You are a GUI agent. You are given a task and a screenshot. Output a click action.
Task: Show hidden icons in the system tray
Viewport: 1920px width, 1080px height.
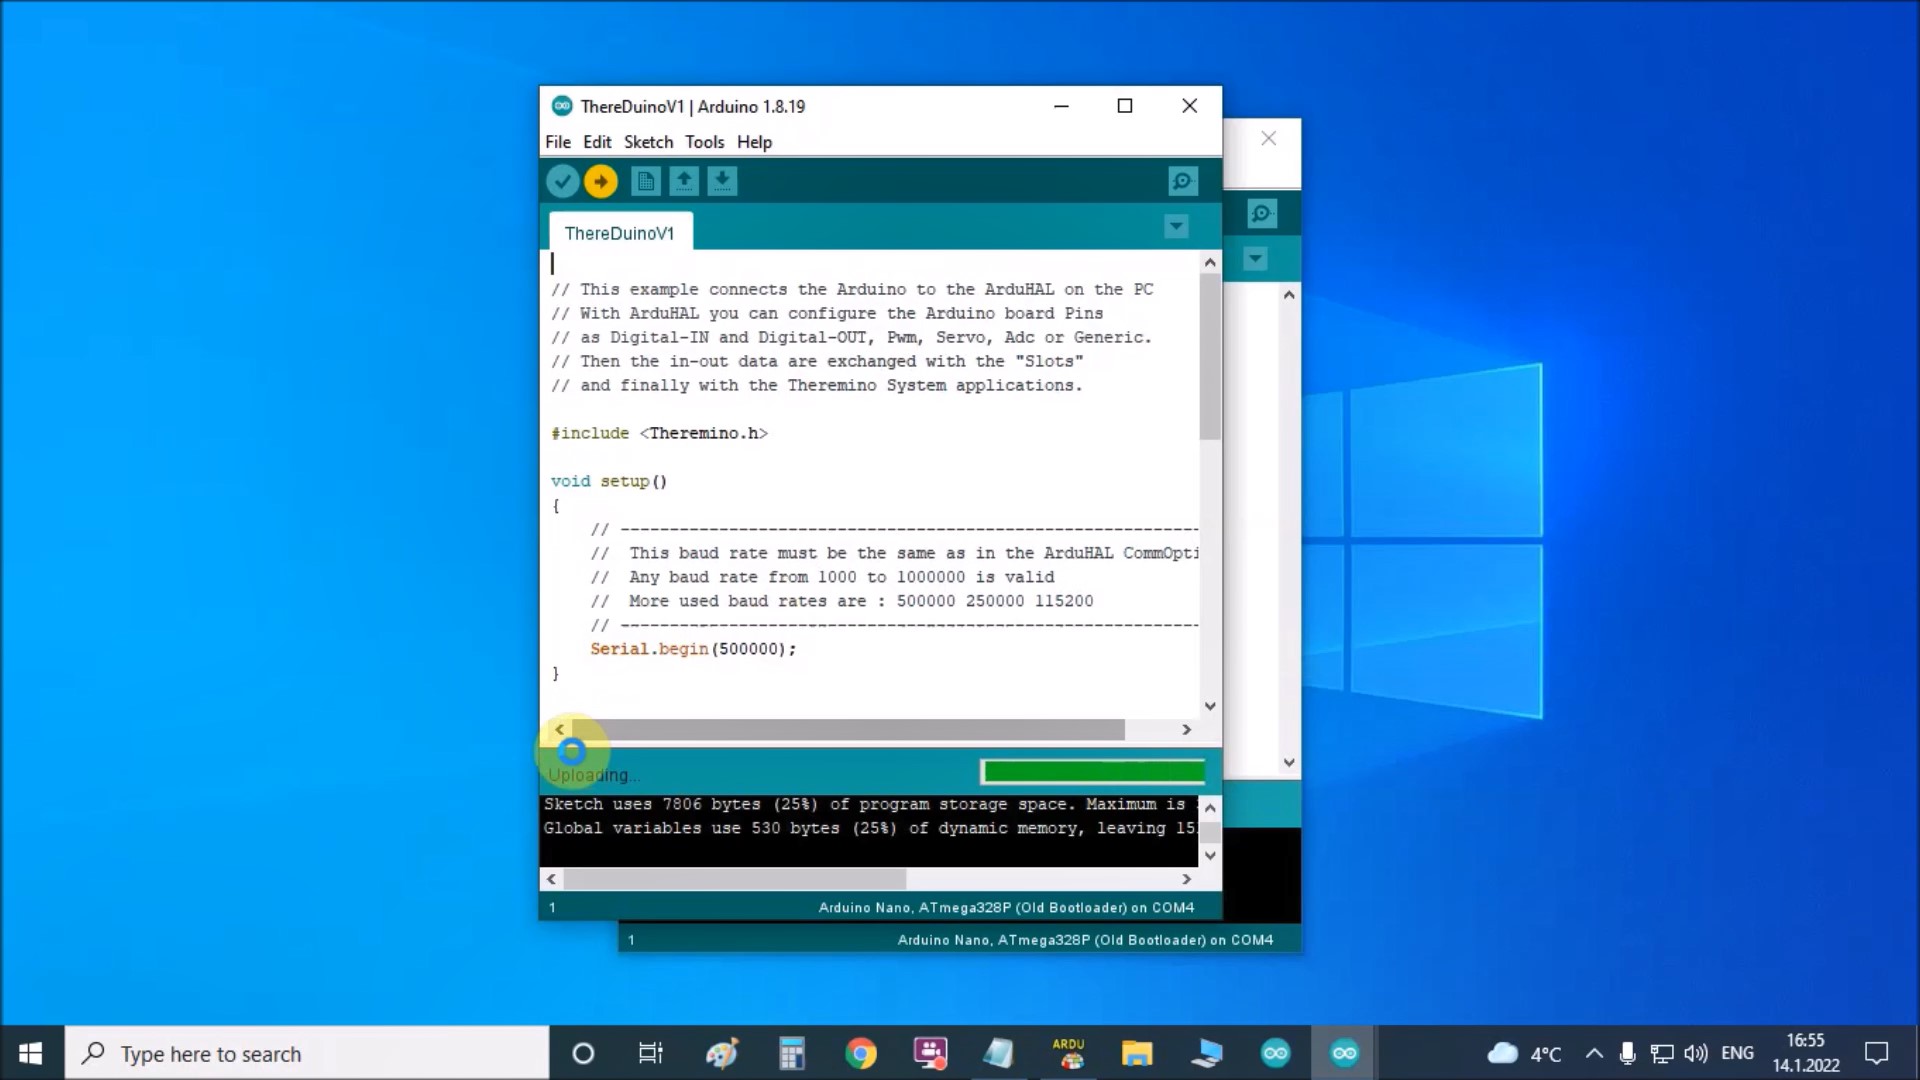coord(1594,1053)
